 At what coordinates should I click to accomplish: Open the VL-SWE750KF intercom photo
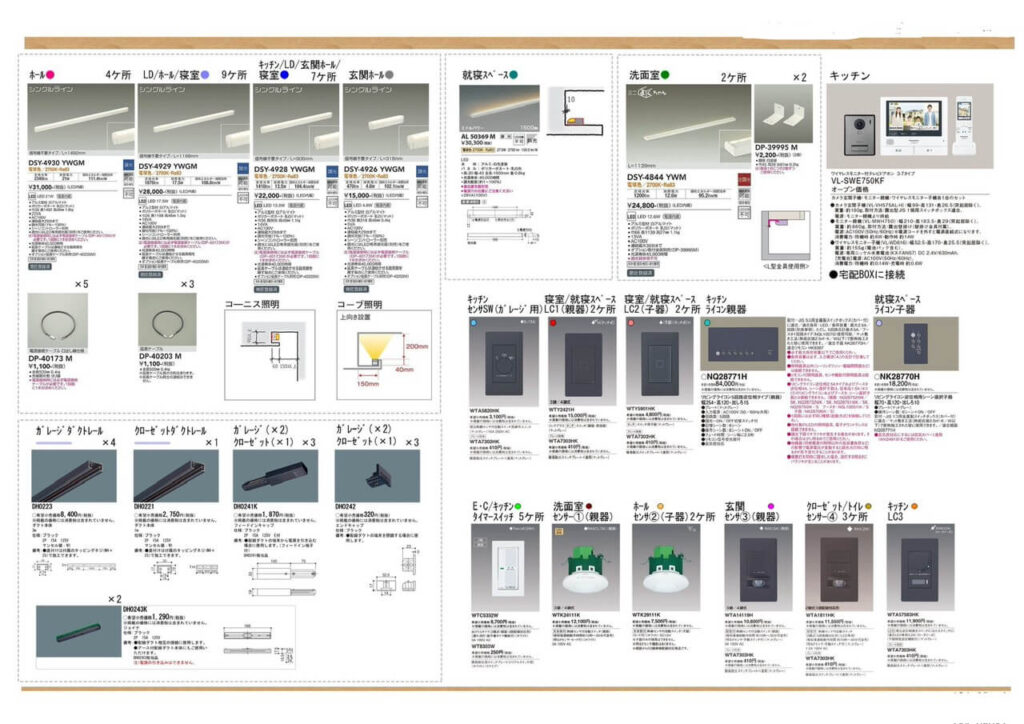[910, 126]
